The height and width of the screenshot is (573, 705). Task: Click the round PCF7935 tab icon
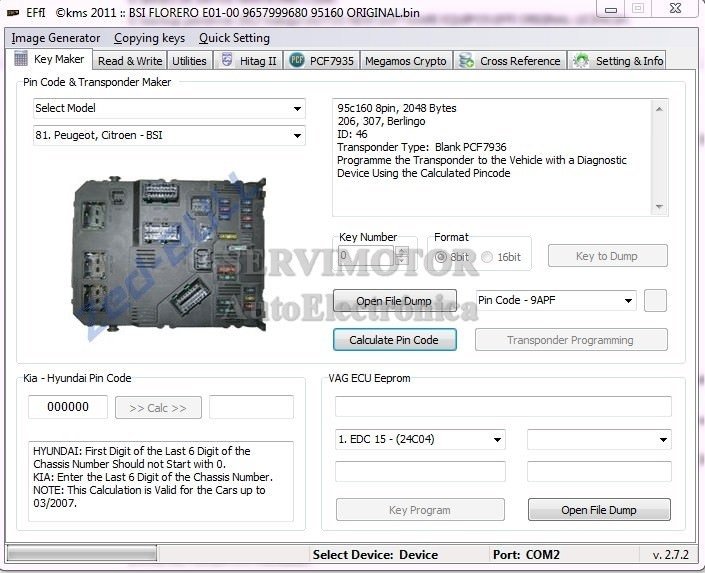click(297, 61)
